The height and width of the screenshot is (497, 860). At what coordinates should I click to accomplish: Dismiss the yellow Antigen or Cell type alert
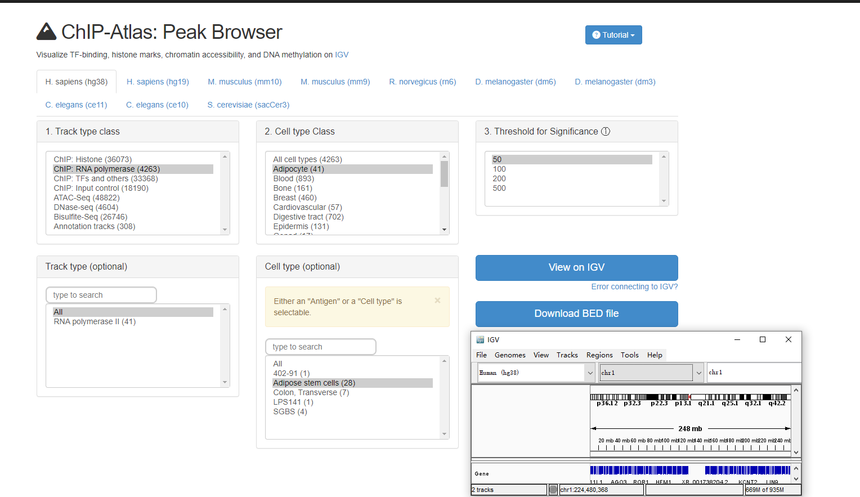(x=437, y=301)
